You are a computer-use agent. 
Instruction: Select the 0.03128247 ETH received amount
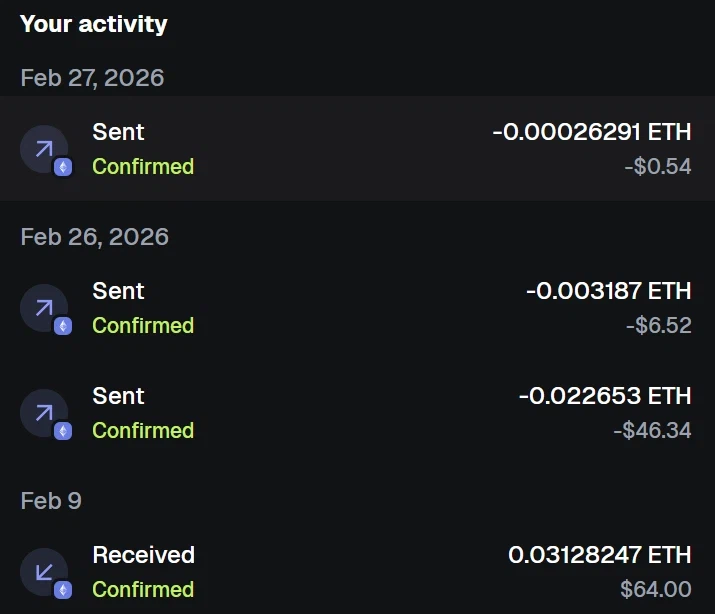(599, 555)
